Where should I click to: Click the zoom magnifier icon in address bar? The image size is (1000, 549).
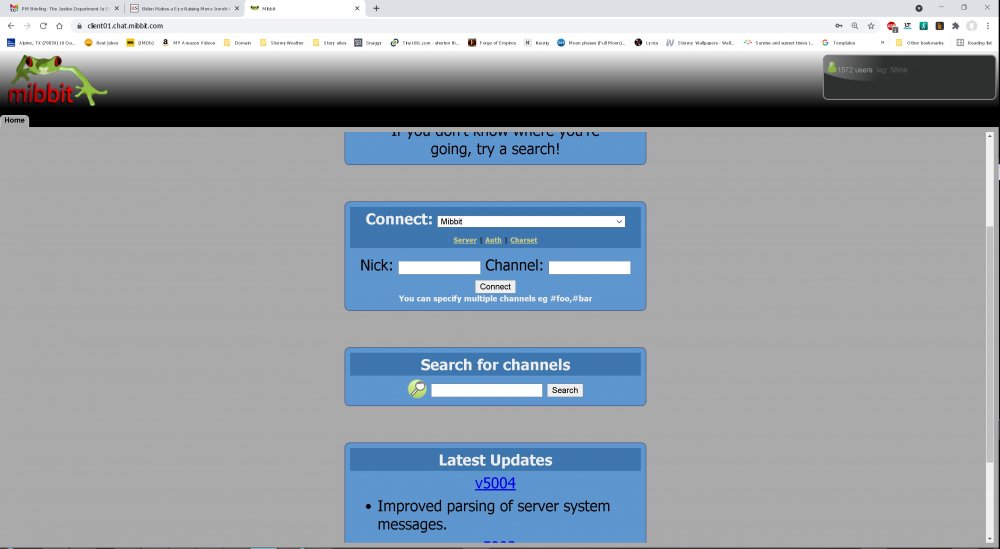[854, 25]
